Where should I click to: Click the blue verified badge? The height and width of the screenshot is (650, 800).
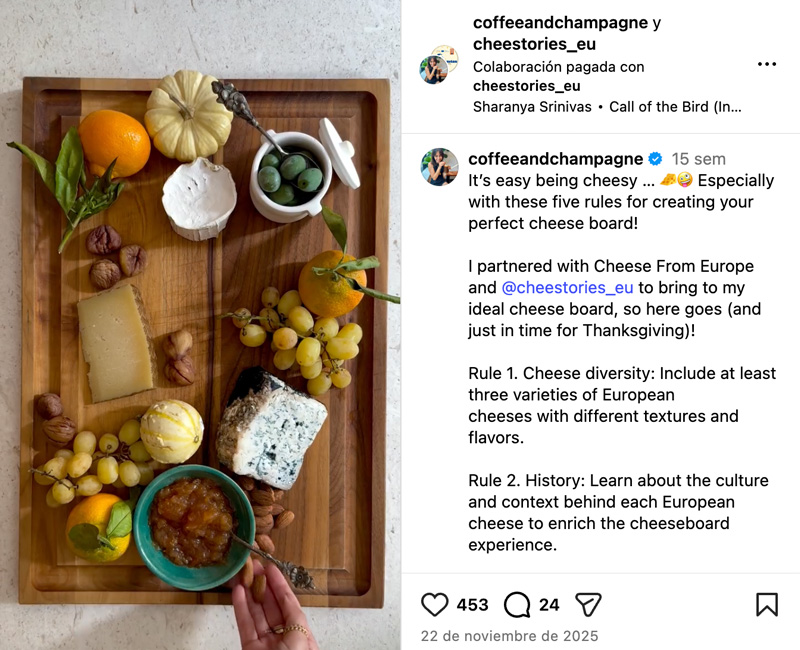tap(656, 159)
